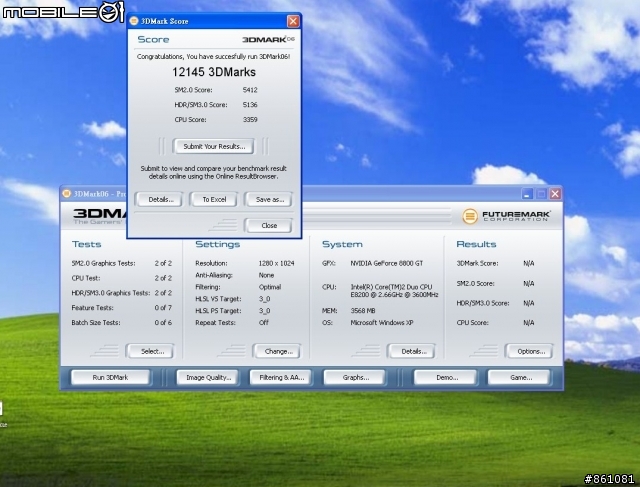Click CPU Score value 3359
Screen dimensions: 640x487
[250, 120]
